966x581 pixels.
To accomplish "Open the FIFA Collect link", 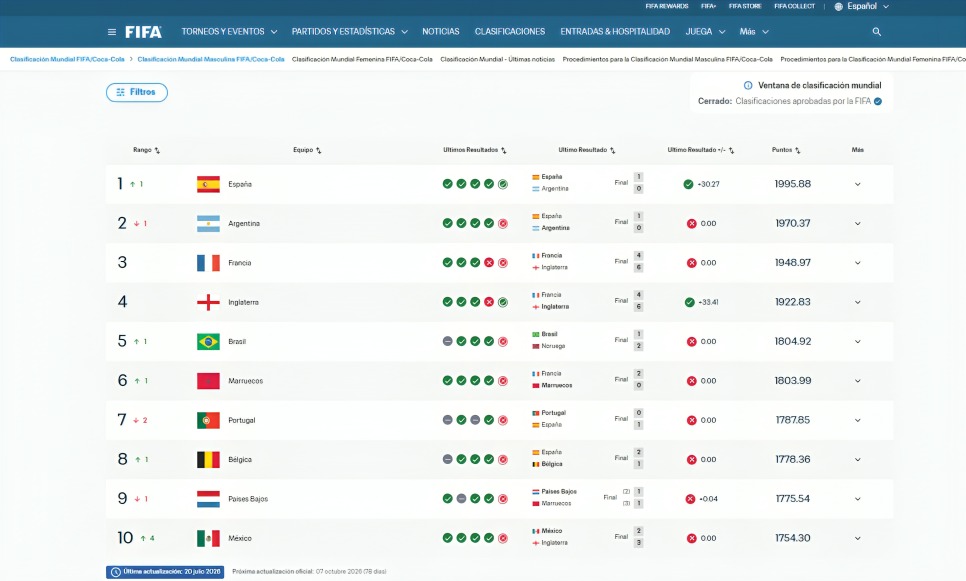I will (x=794, y=6).
